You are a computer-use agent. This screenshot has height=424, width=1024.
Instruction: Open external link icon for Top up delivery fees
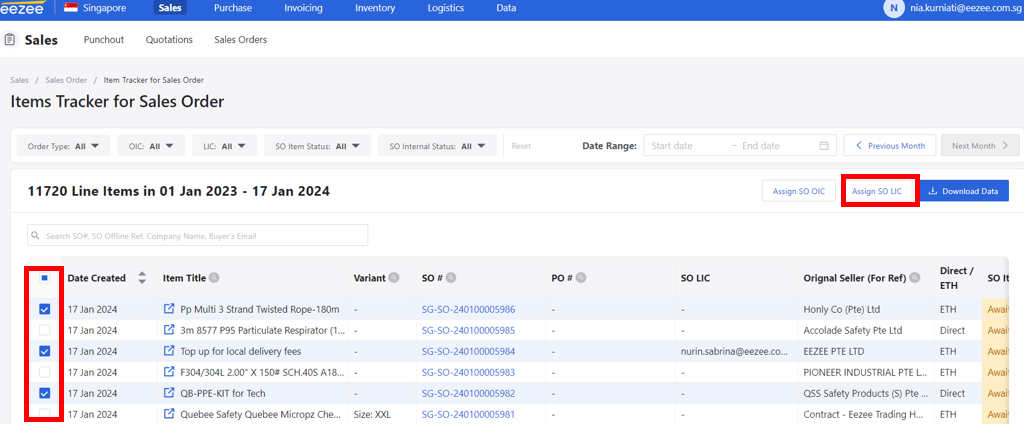pyautogui.click(x=169, y=351)
